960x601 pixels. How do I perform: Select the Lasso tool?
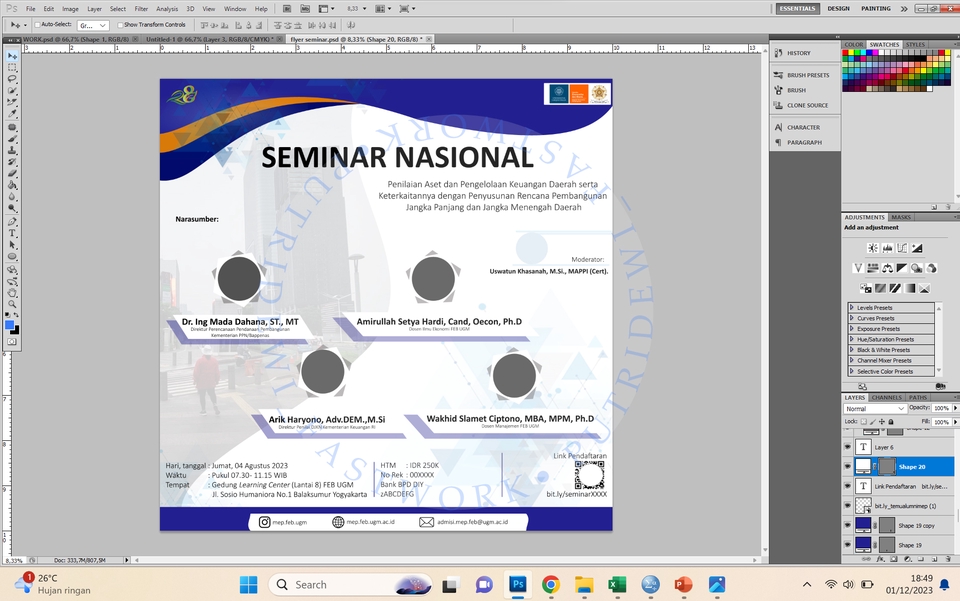tap(13, 77)
